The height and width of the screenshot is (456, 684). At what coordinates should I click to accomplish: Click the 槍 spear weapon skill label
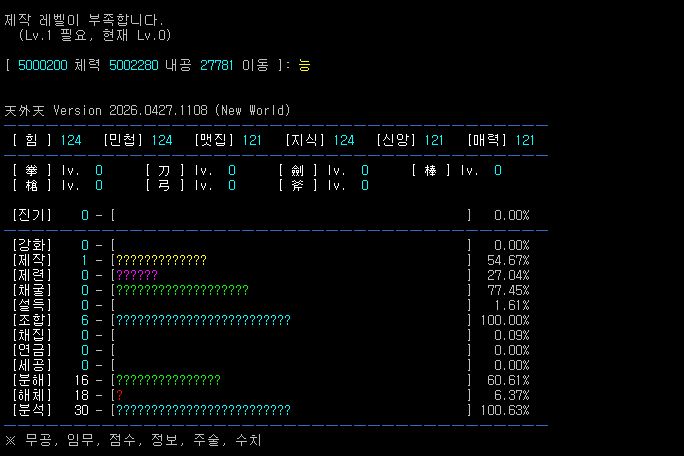coord(31,185)
